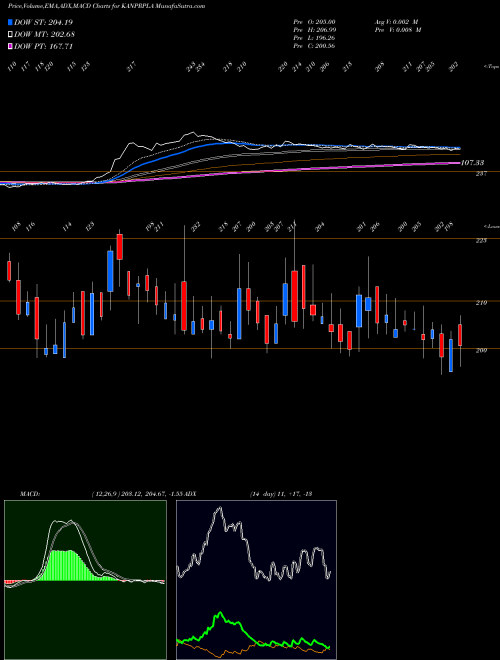Viewport: 500px width, 660px height.
Task: Click the 210 price level label
Action: (481, 303)
